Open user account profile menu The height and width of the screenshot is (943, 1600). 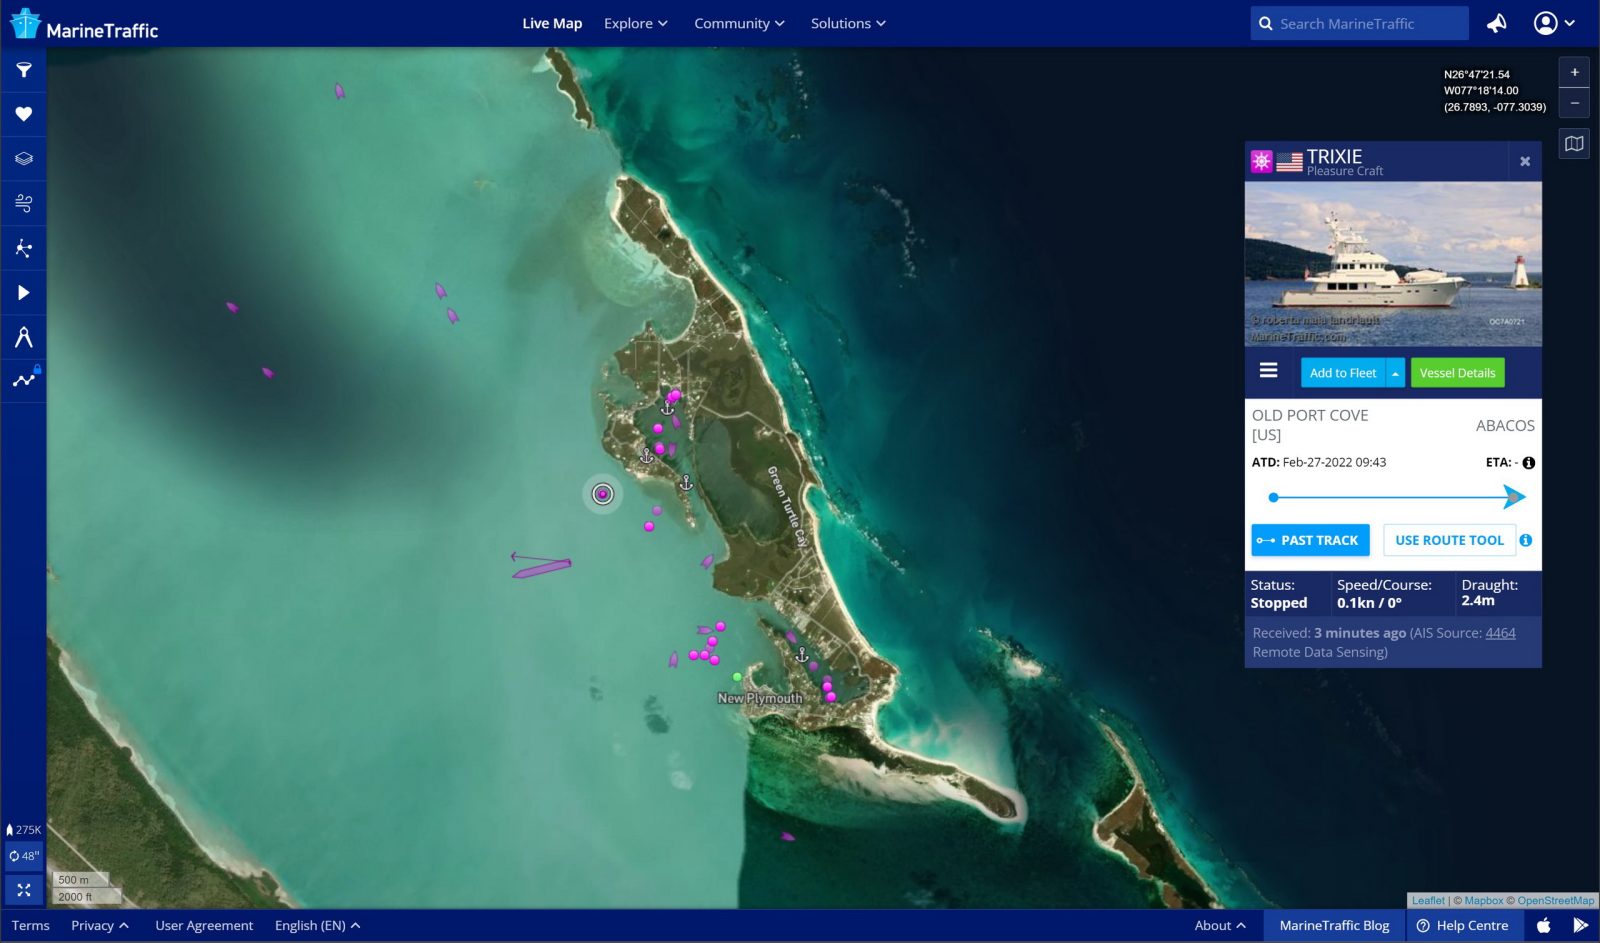1554,23
